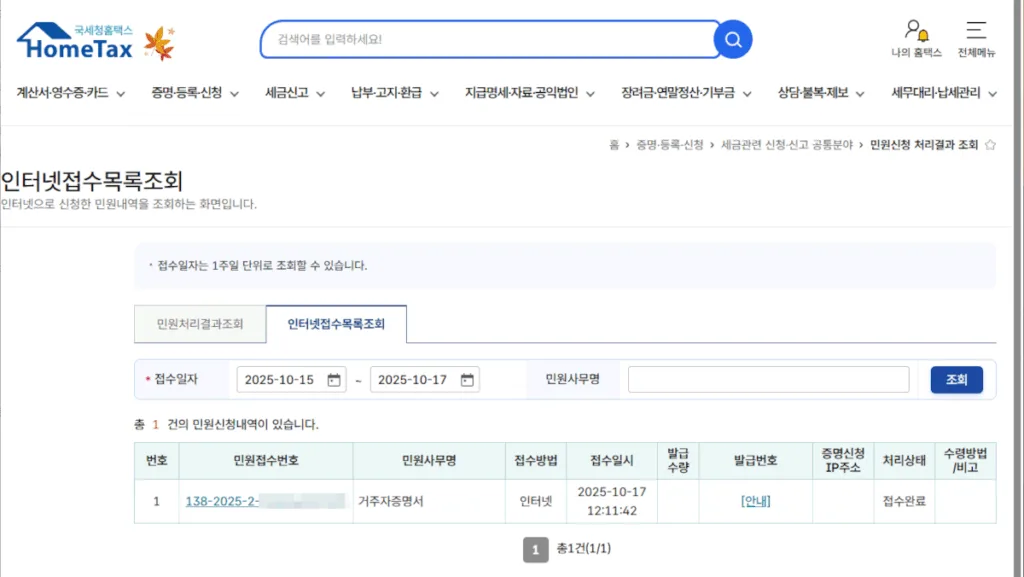Switch to the 민원처리결과조회 tab
Screen dimensions: 1024x577
click(200, 324)
